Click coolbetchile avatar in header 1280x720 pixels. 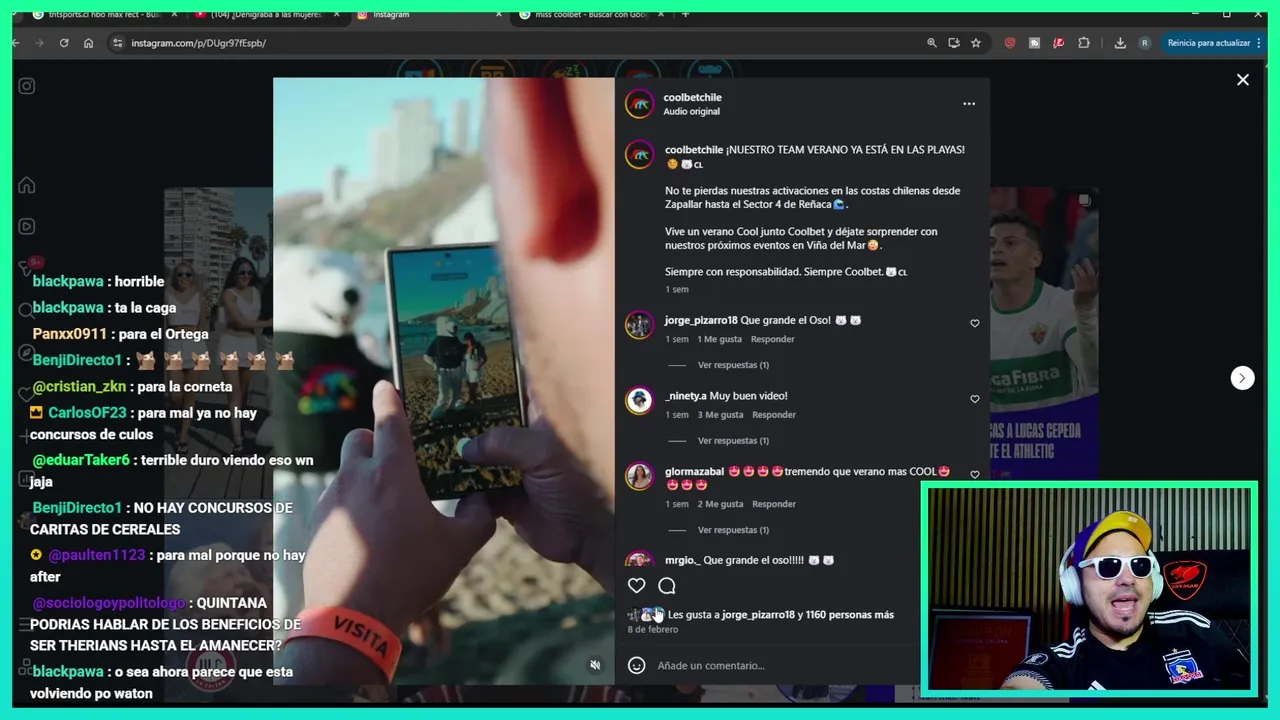click(x=639, y=104)
